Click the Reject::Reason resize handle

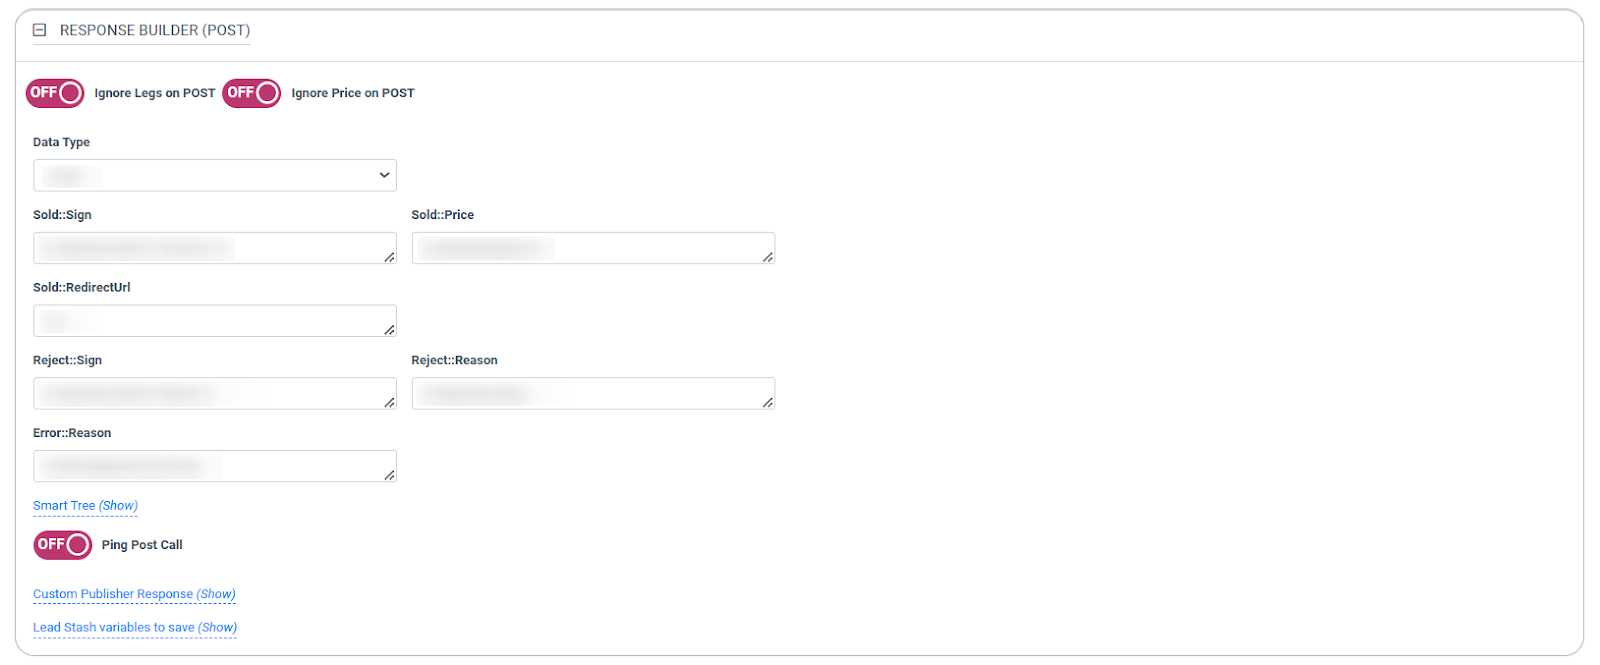pyautogui.click(x=767, y=402)
